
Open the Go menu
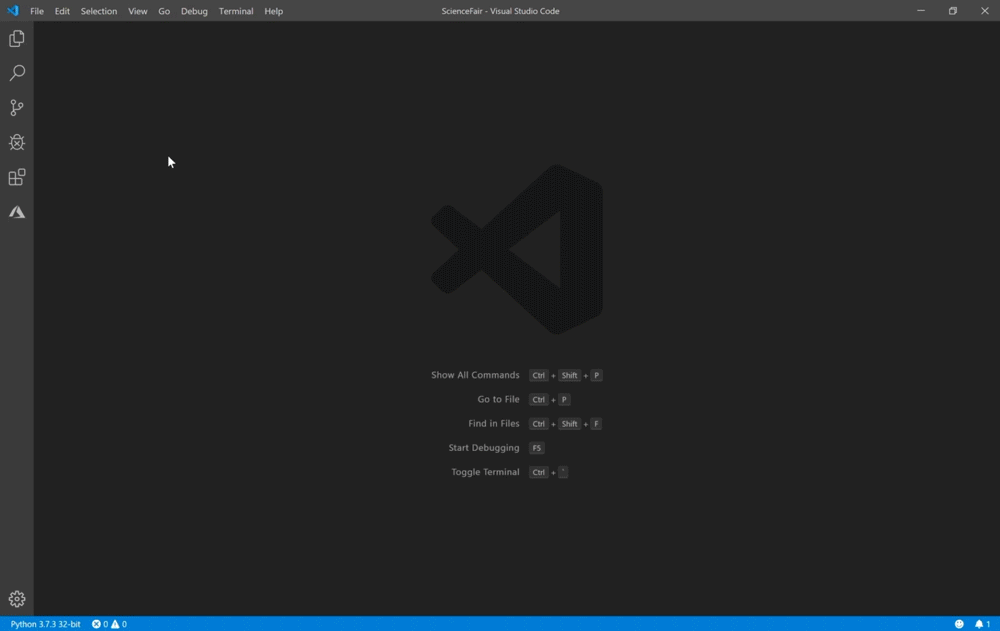164,11
